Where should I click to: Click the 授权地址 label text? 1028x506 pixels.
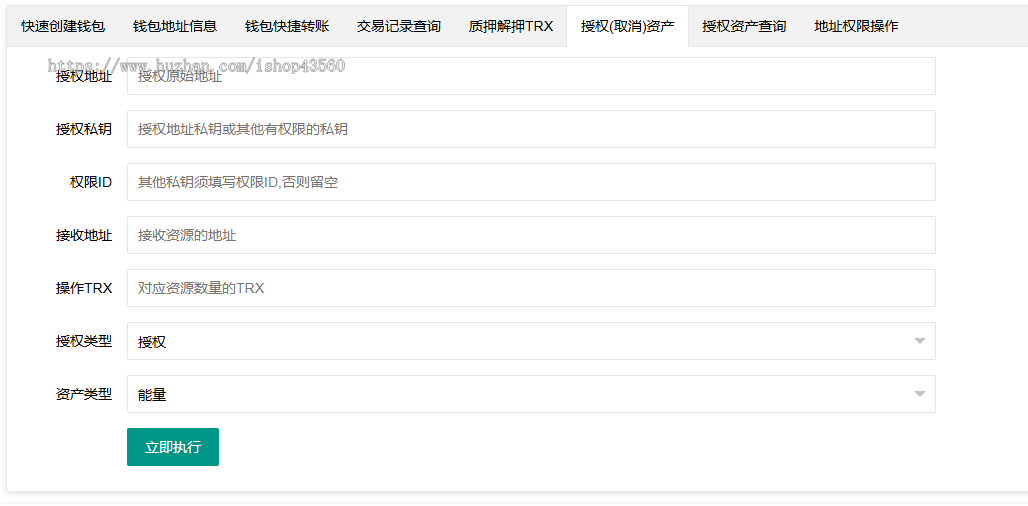tap(84, 77)
